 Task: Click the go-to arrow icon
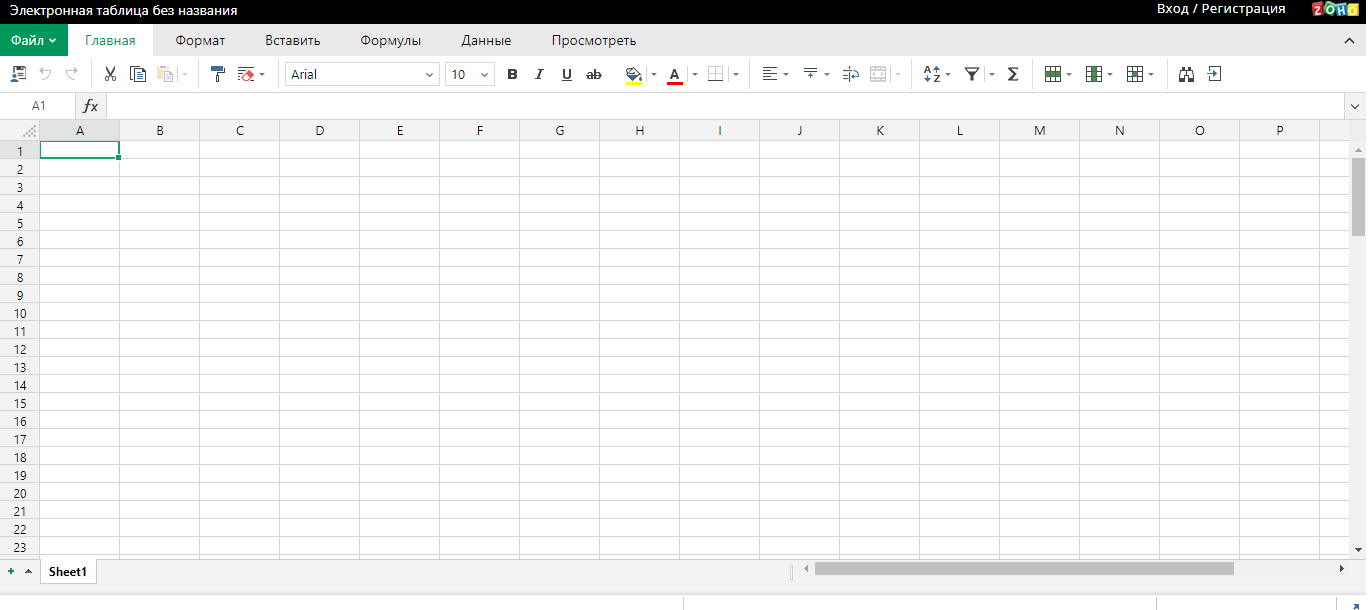1214,74
